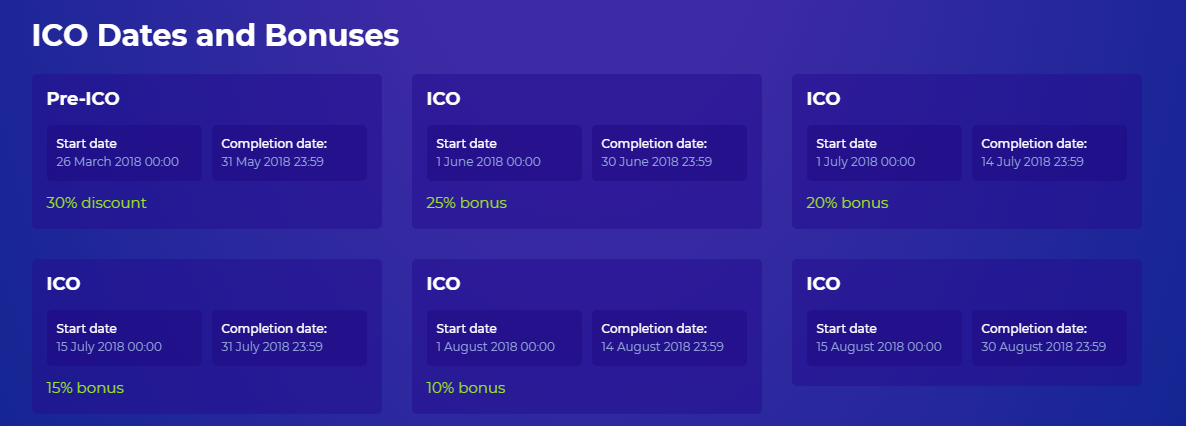The width and height of the screenshot is (1186, 426).
Task: Select the 1 June 2018 start date box
Action: pos(504,153)
